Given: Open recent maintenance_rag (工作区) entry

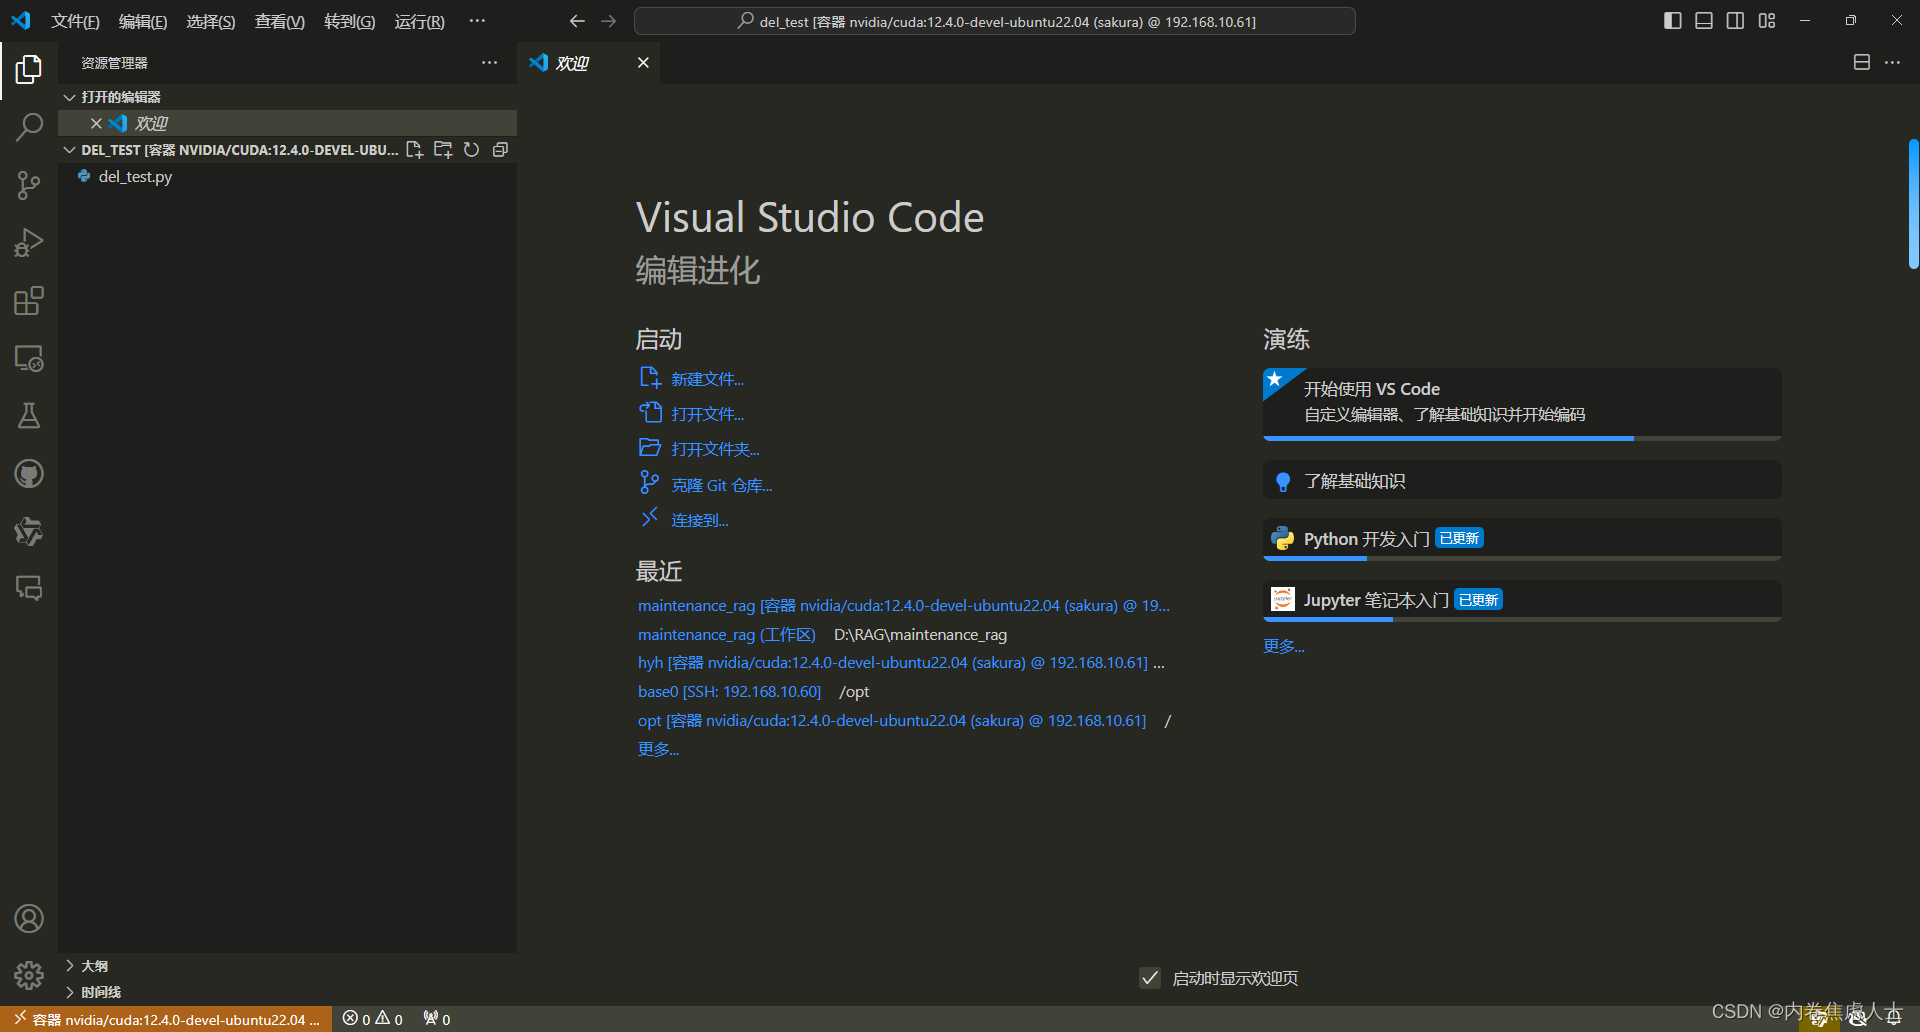Looking at the screenshot, I should 727,635.
